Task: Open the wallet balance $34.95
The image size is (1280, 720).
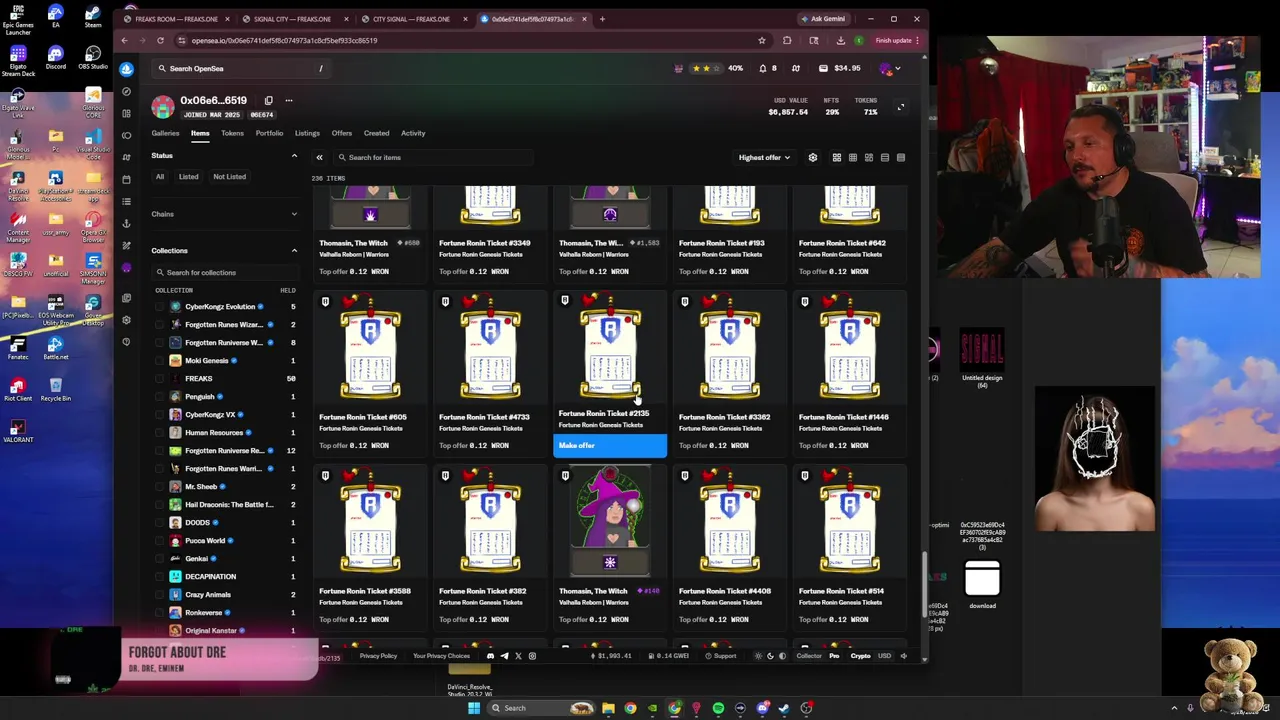Action: point(840,68)
